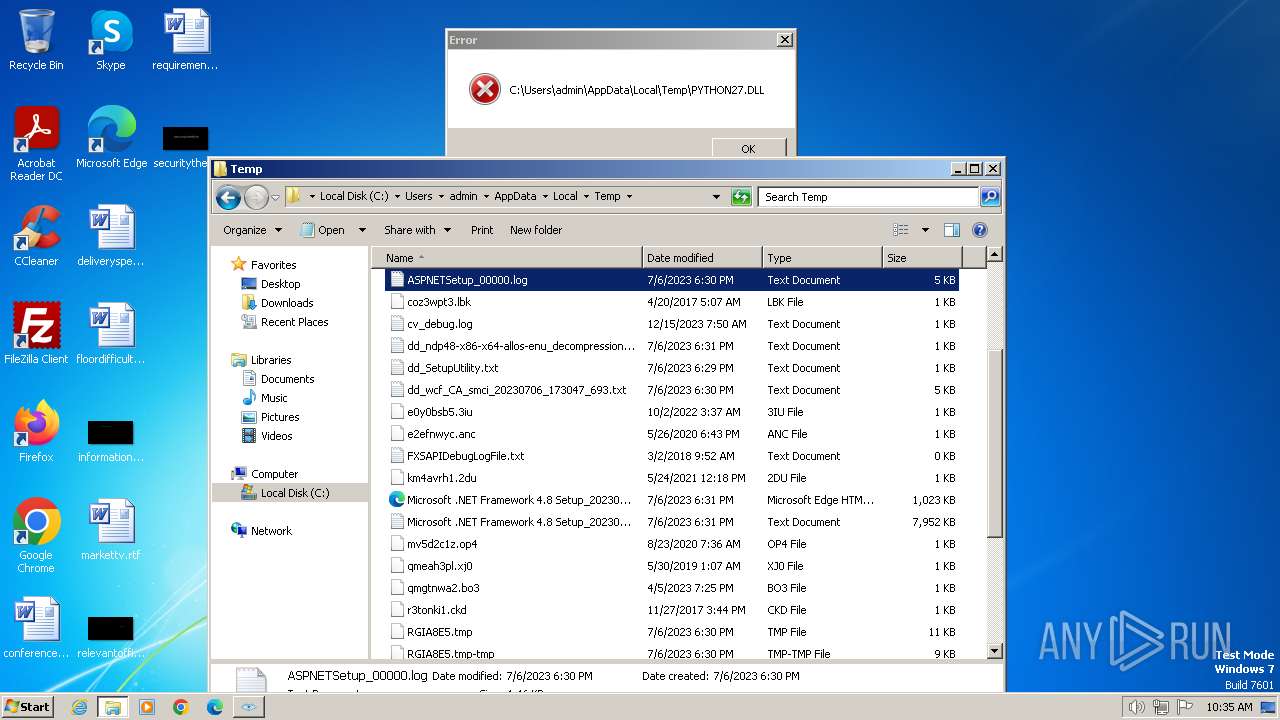Click the change view icon

click(x=900, y=230)
